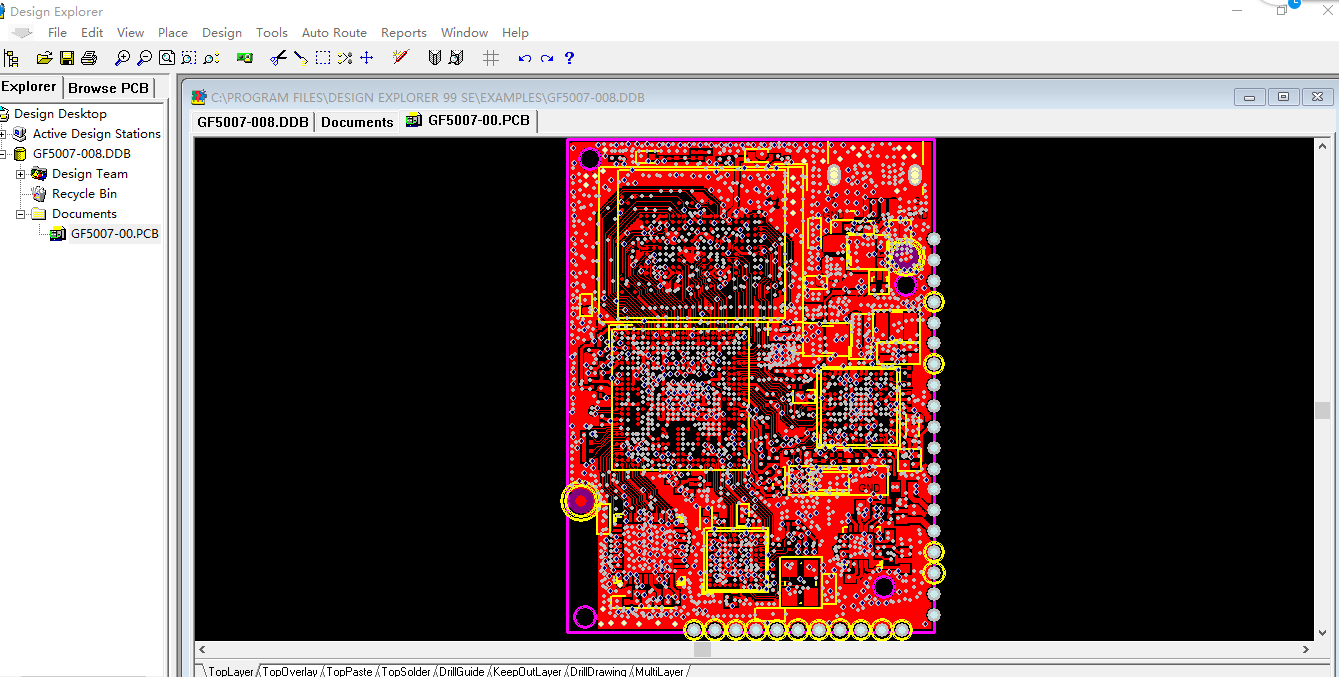
Task: Open the Reports menu
Action: (404, 33)
